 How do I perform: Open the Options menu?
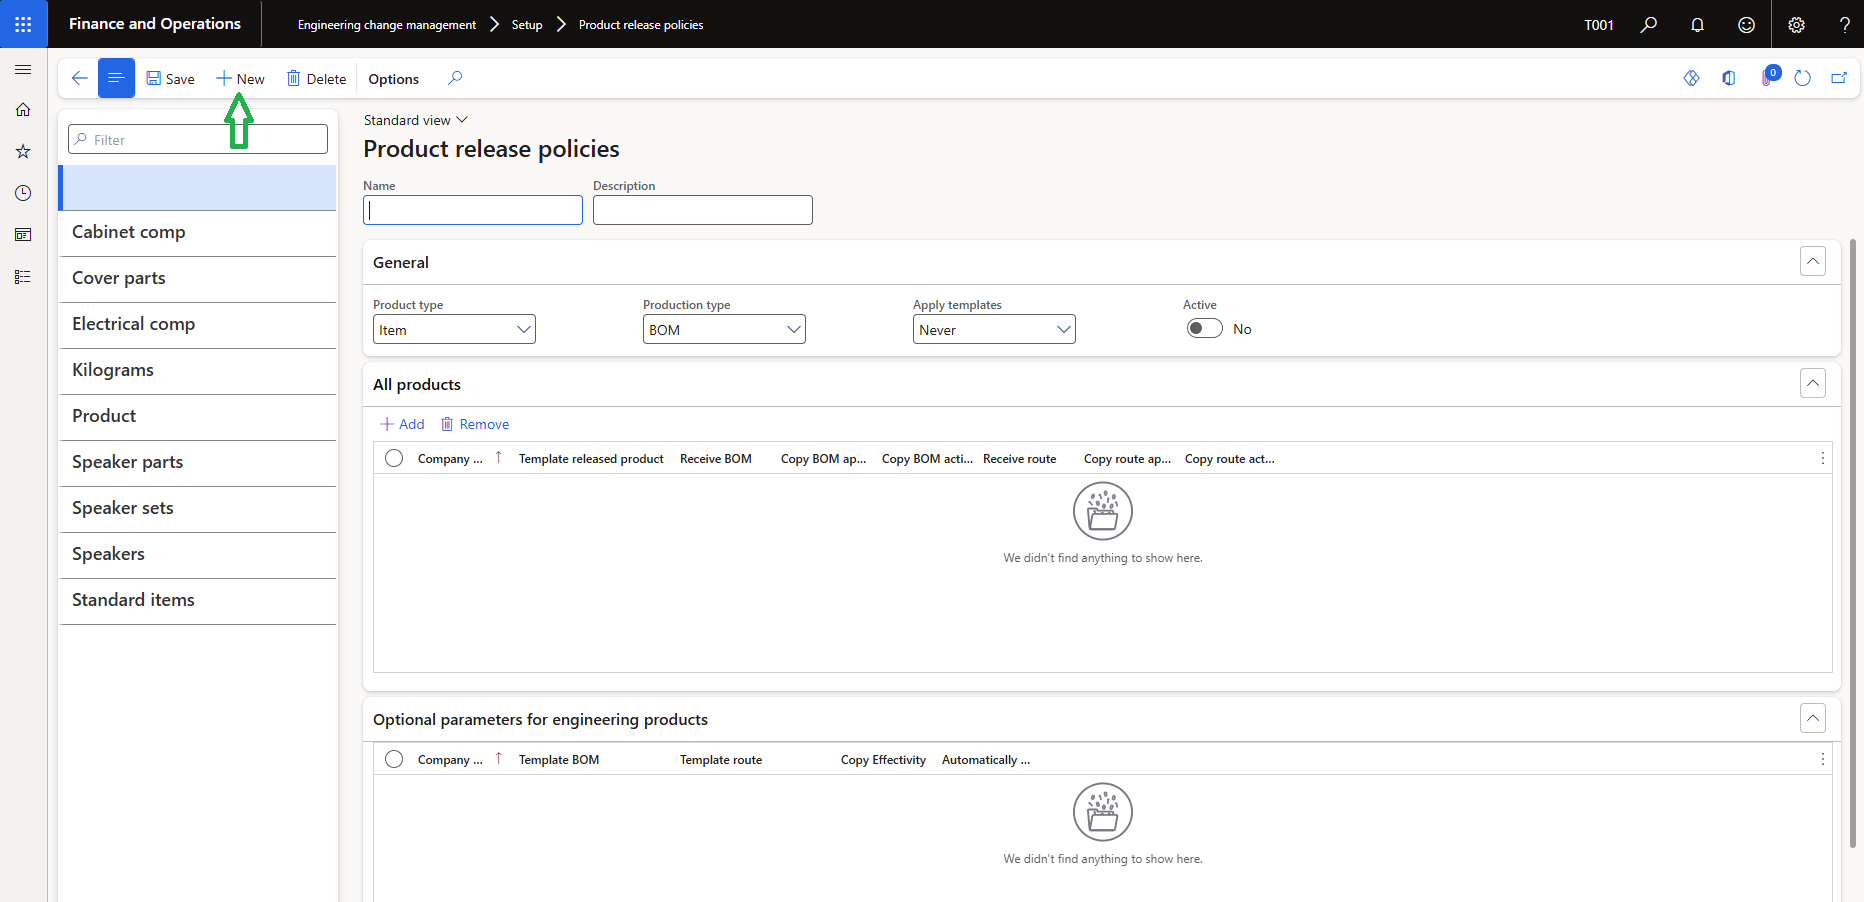coord(392,78)
